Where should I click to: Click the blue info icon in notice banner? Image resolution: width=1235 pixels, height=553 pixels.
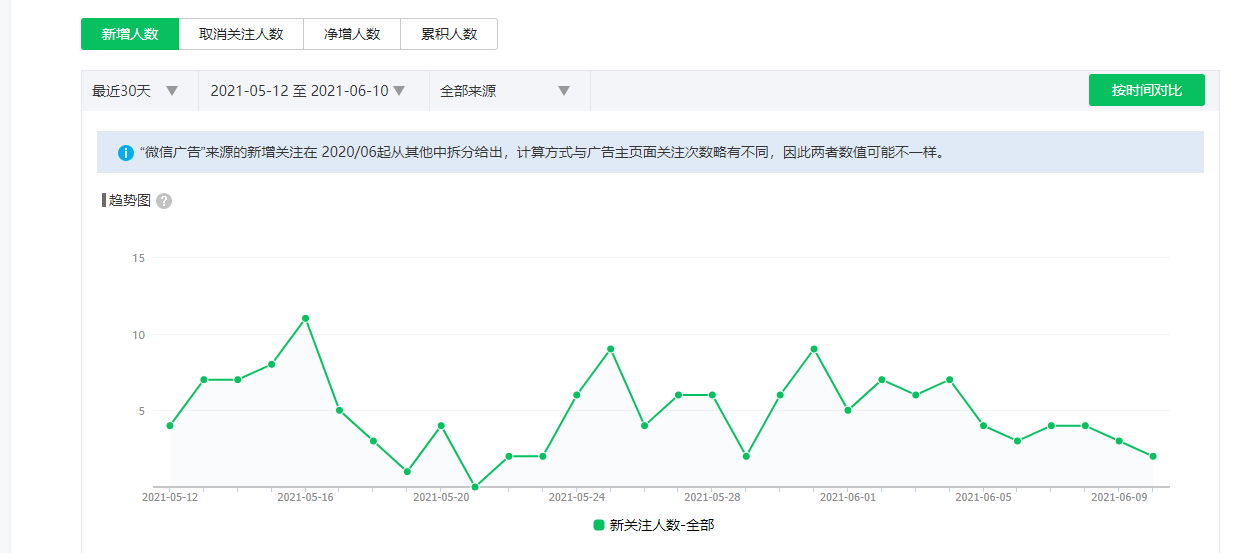coord(126,153)
